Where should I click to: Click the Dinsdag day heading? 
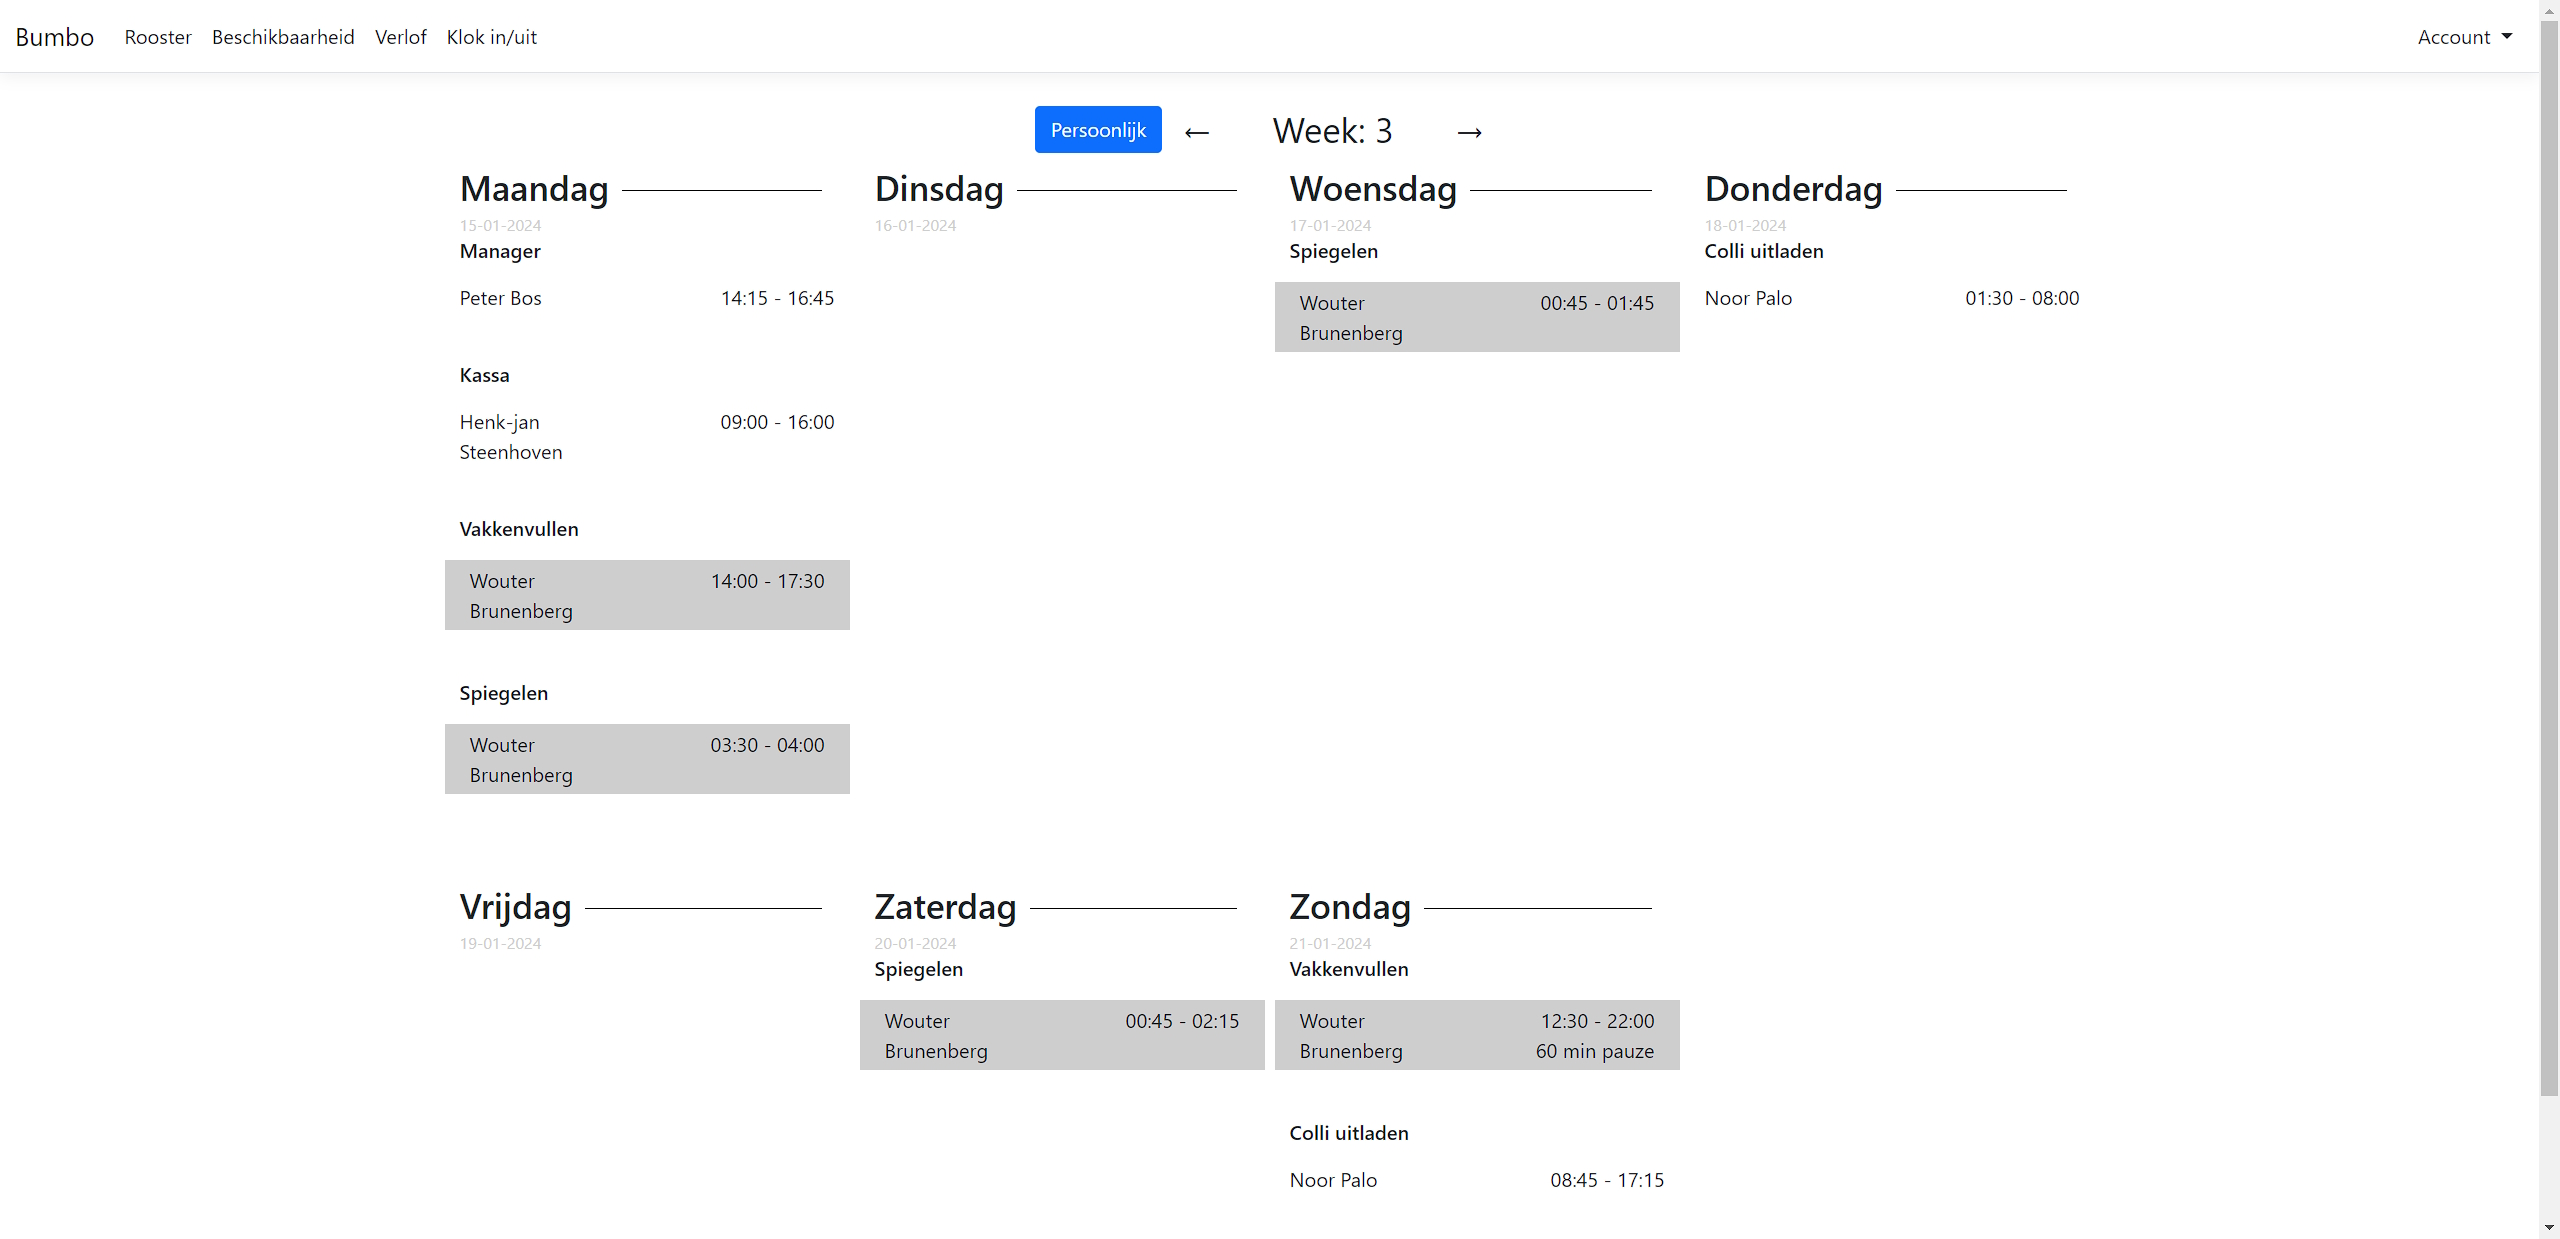pyautogui.click(x=939, y=189)
